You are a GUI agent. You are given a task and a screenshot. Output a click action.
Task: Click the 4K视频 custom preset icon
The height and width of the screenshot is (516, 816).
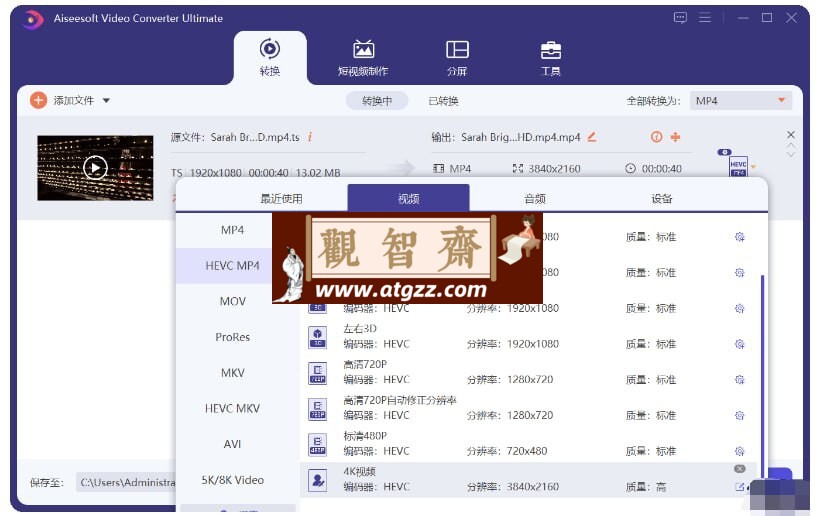click(x=317, y=480)
